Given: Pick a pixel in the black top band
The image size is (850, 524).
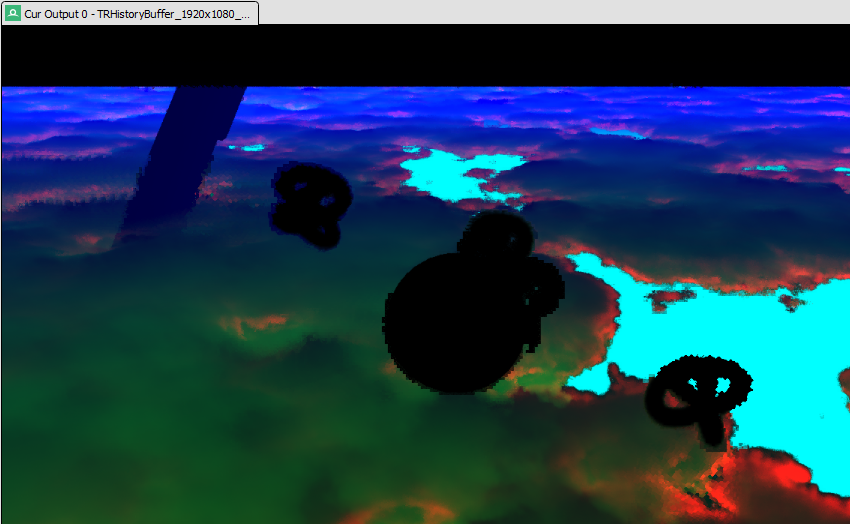Looking at the screenshot, I should pyautogui.click(x=425, y=55).
